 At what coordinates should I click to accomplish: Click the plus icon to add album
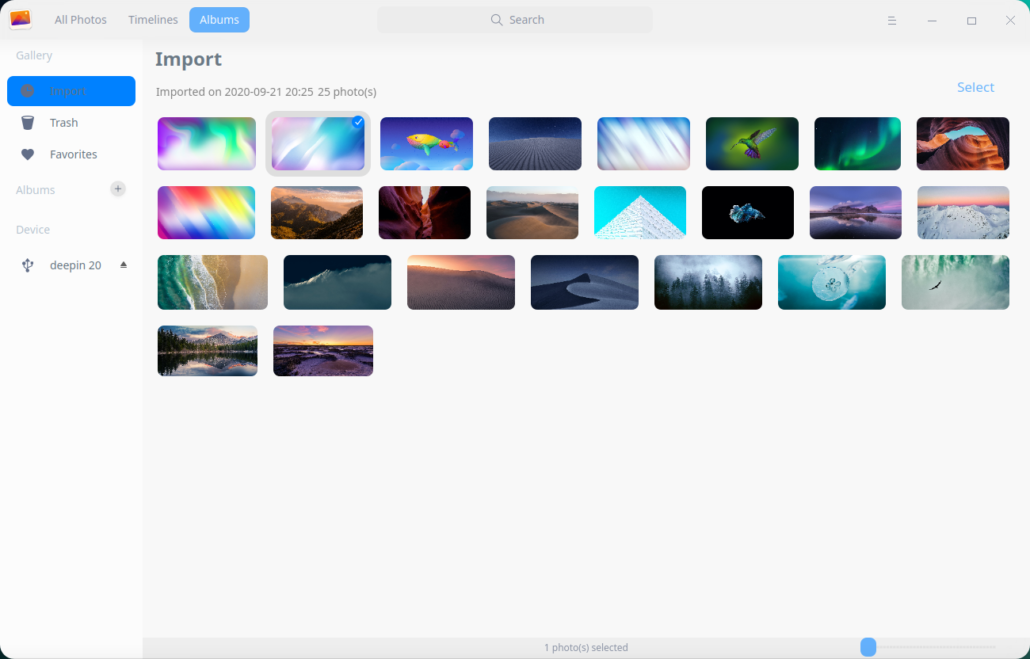(x=118, y=189)
